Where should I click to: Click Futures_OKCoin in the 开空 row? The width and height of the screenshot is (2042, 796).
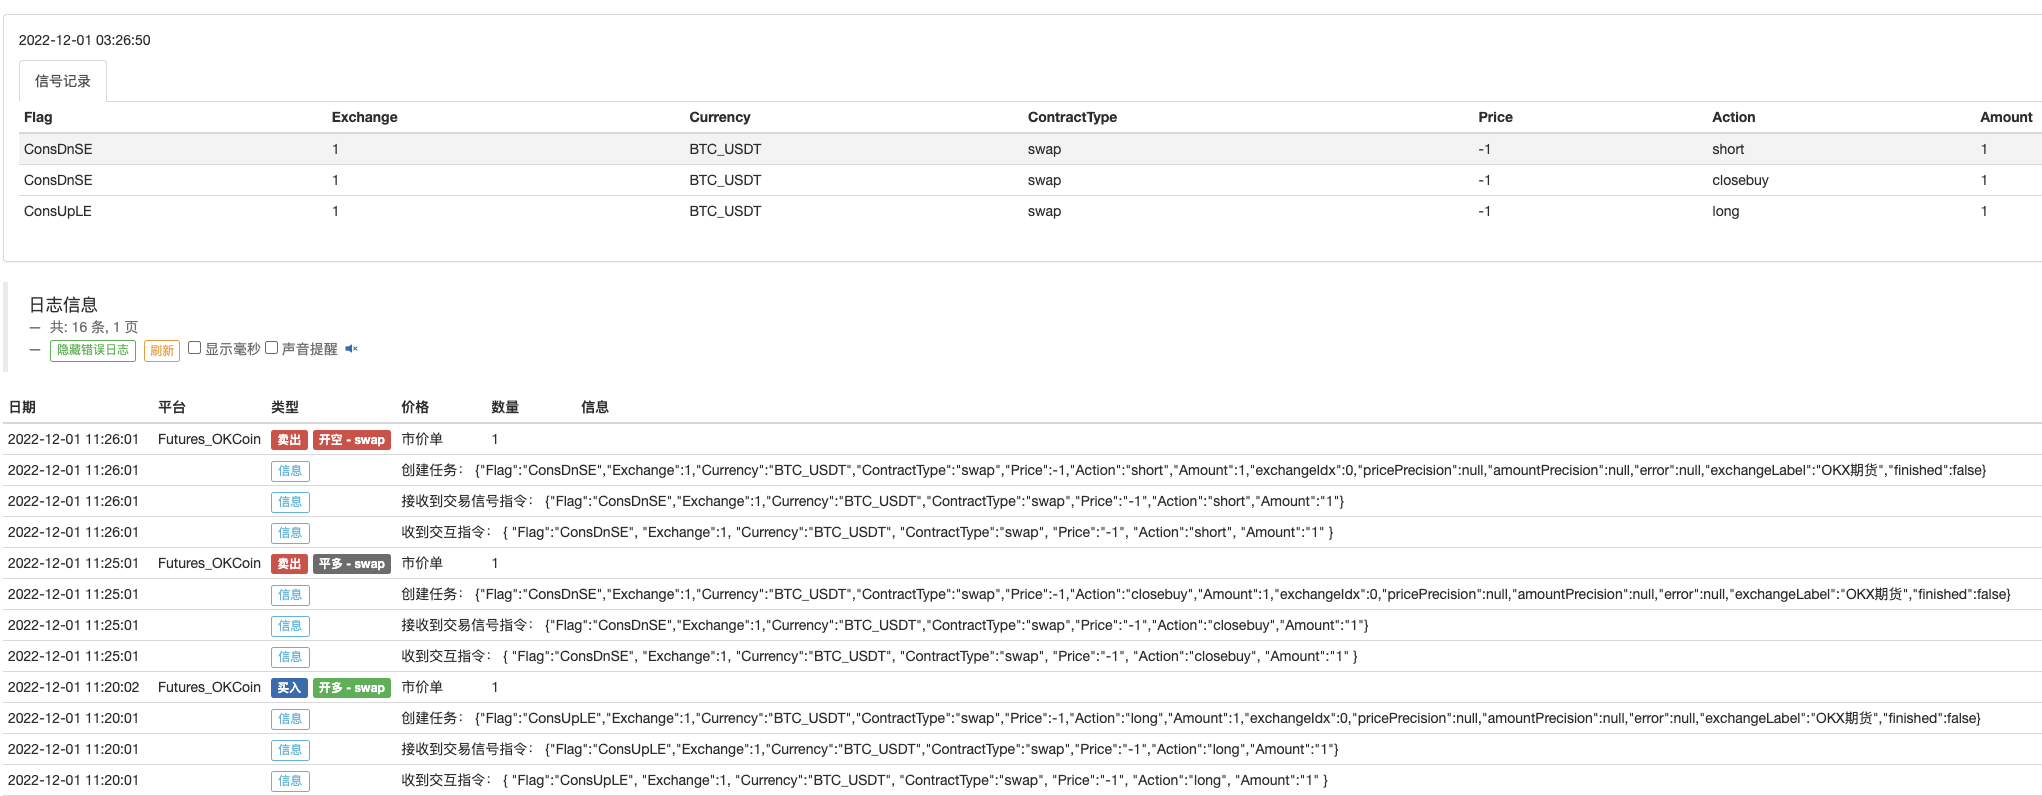[209, 439]
